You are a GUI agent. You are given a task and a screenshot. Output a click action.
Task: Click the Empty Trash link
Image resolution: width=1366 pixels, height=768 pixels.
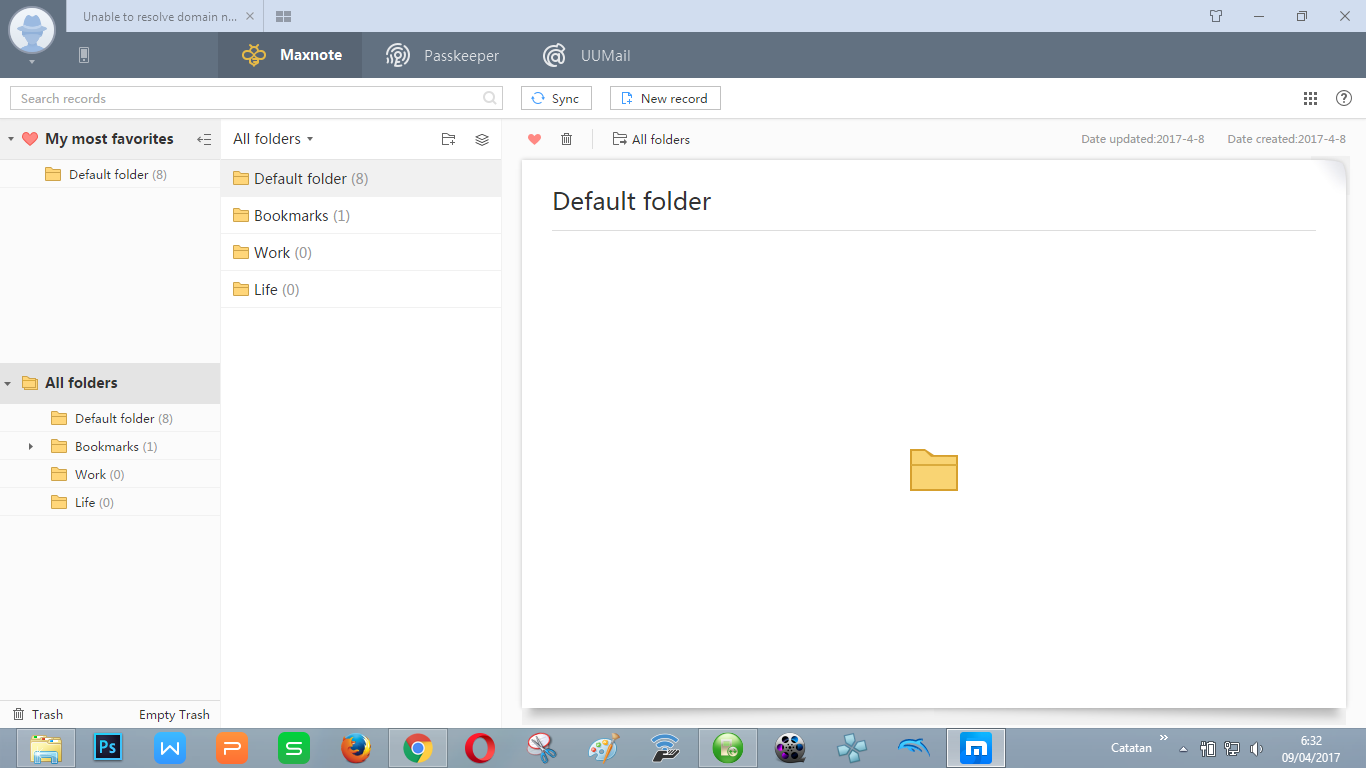point(174,714)
